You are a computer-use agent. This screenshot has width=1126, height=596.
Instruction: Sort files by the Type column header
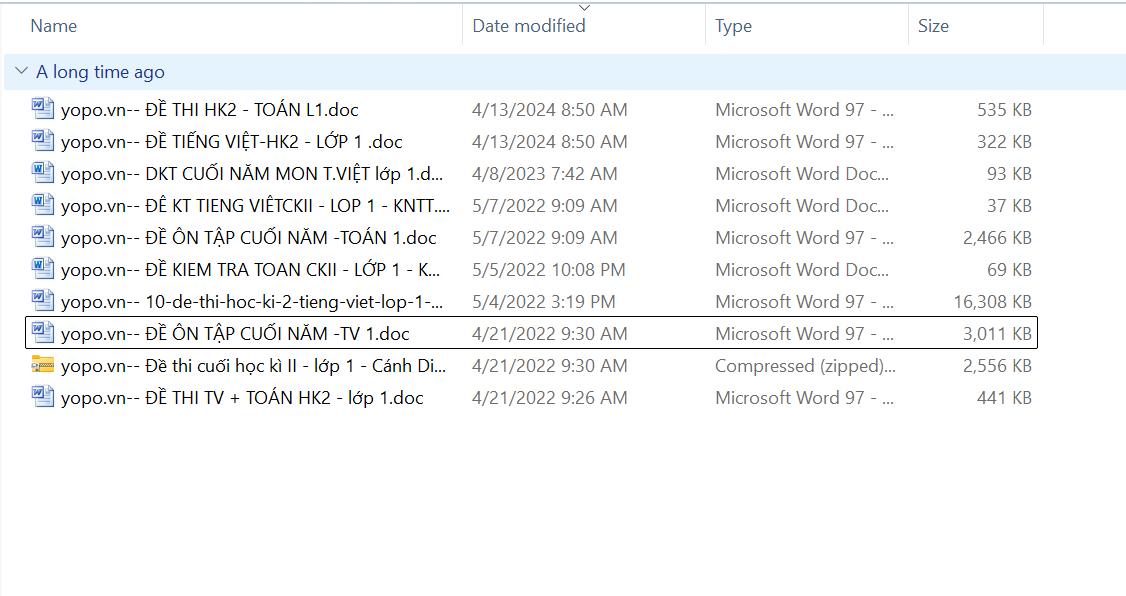pos(733,26)
